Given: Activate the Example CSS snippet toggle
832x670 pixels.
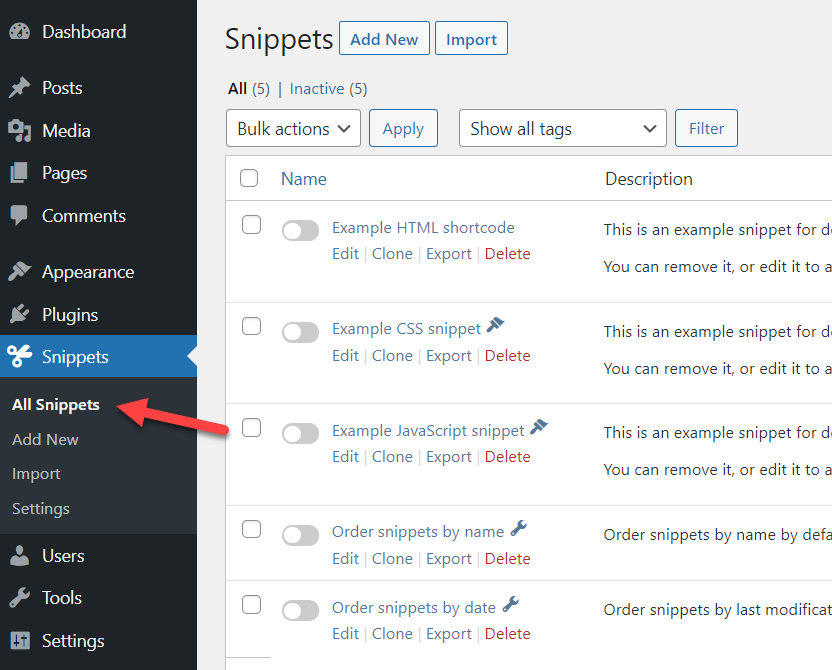Looking at the screenshot, I should pos(300,333).
